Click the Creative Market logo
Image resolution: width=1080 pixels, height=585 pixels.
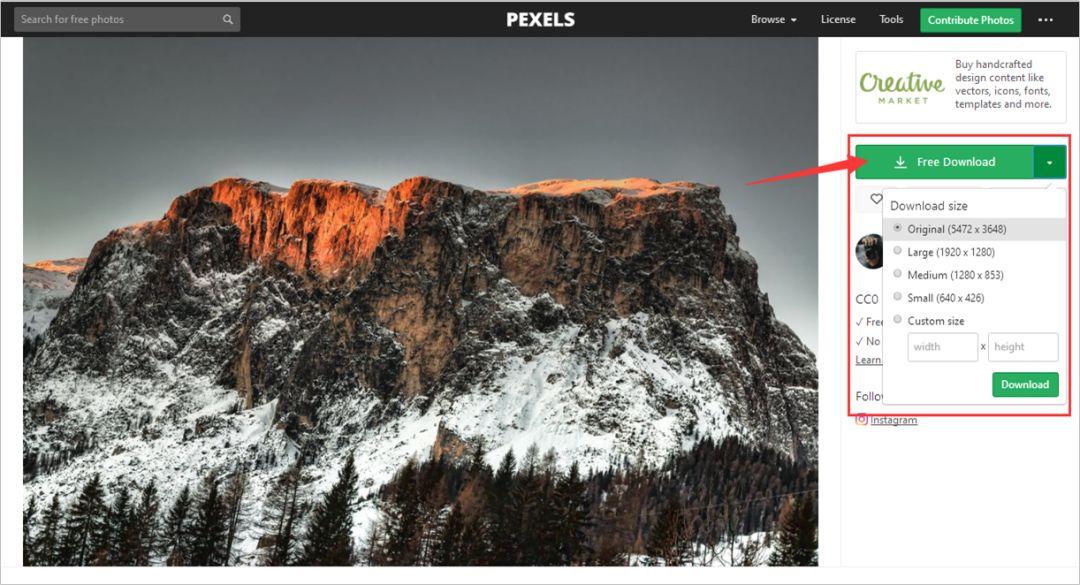pyautogui.click(x=902, y=88)
